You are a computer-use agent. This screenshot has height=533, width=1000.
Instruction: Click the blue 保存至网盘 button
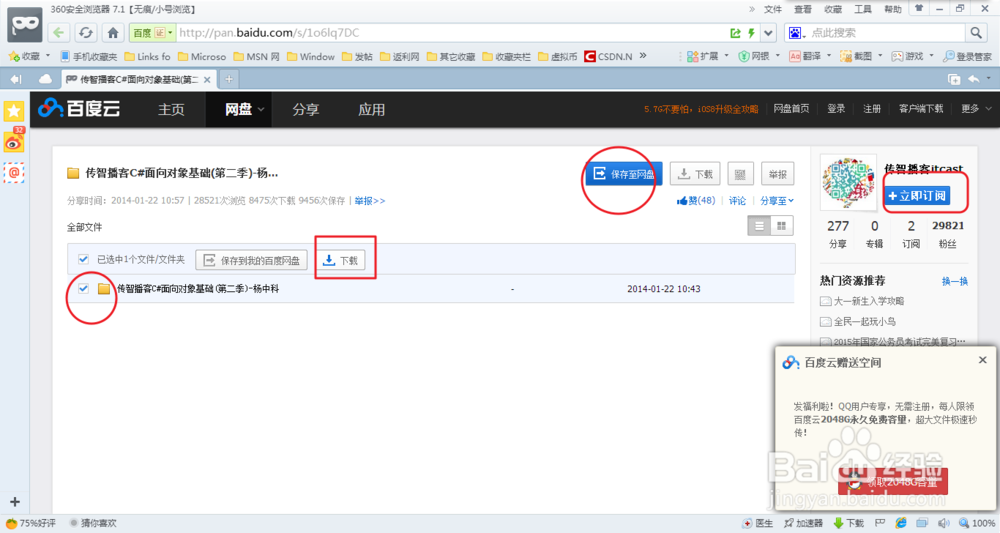pyautogui.click(x=624, y=173)
